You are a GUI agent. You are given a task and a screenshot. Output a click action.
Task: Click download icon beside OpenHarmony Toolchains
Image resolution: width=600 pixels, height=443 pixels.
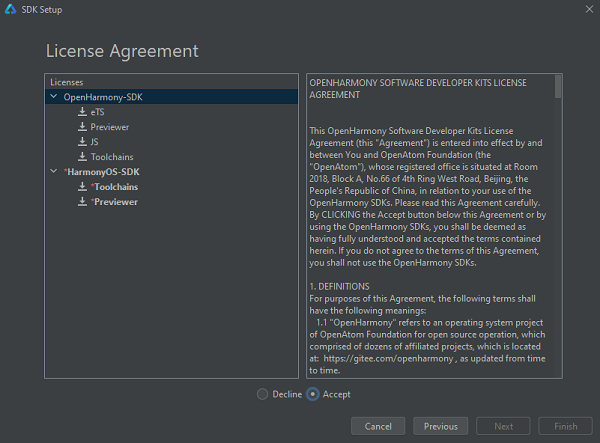pos(82,157)
